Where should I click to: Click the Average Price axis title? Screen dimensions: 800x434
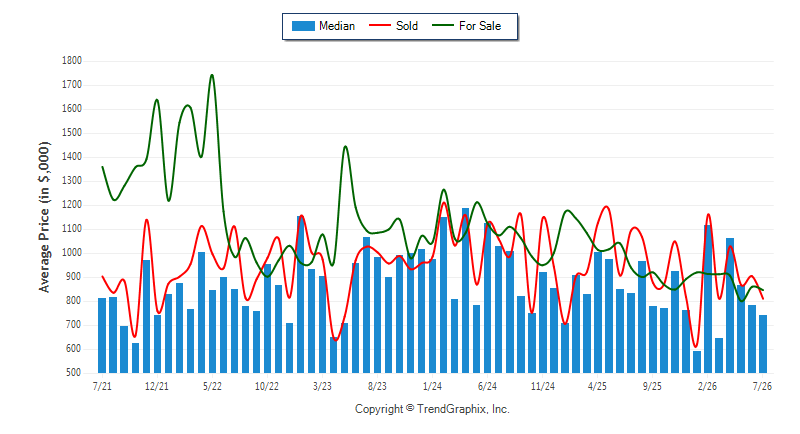[44, 217]
